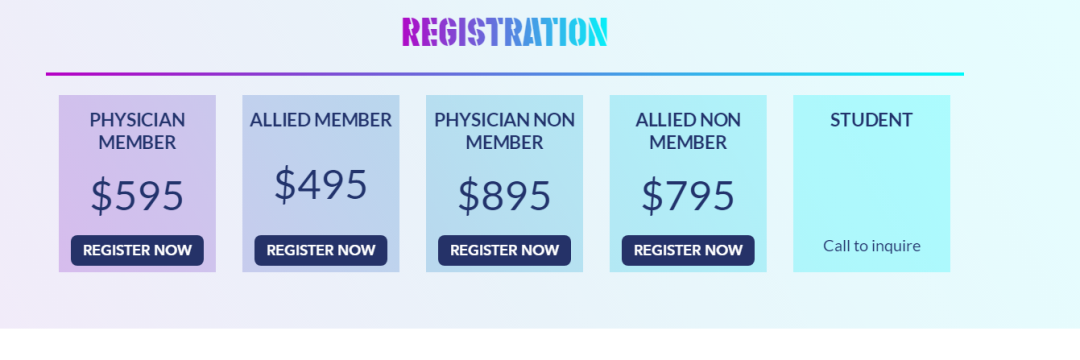The width and height of the screenshot is (1080, 360).
Task: Click Register Now under Physician Member
Action: coord(137,251)
